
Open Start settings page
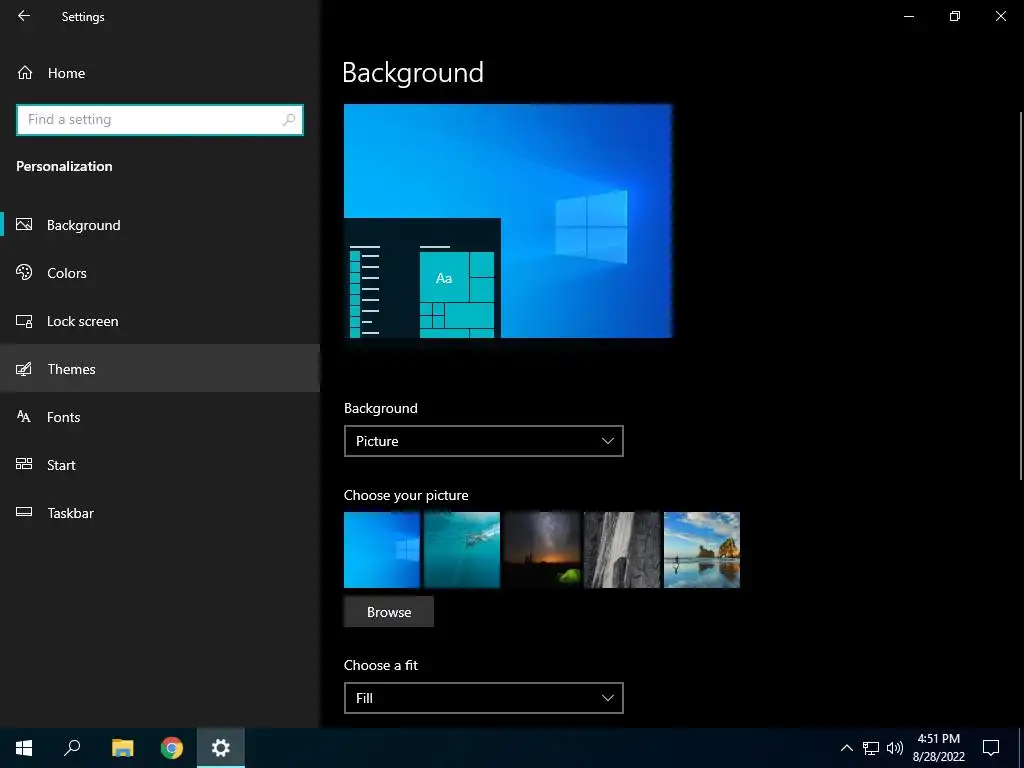coord(160,464)
